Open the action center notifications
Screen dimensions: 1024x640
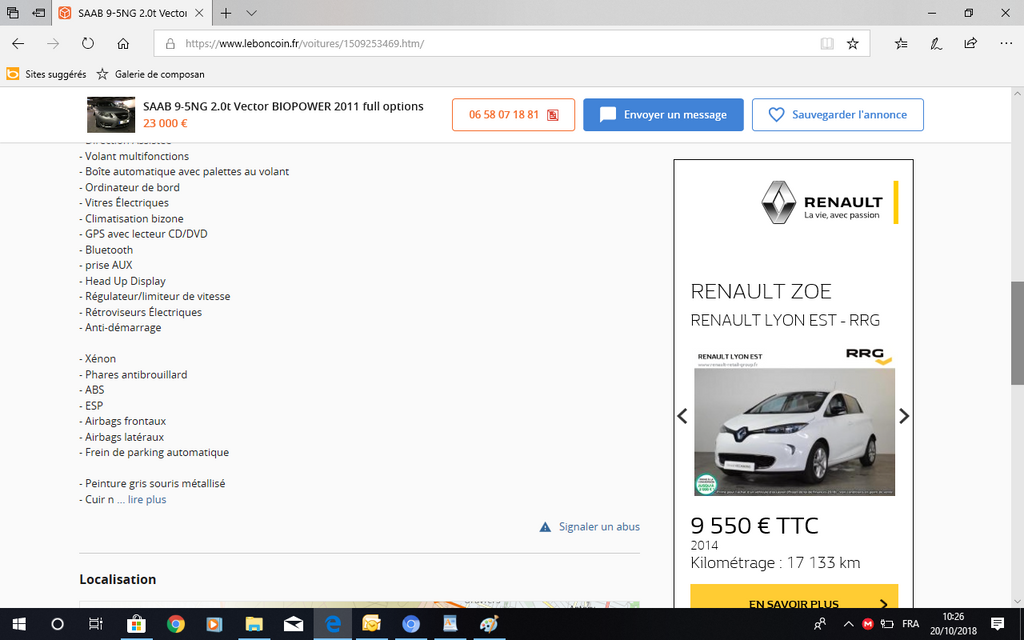point(997,624)
